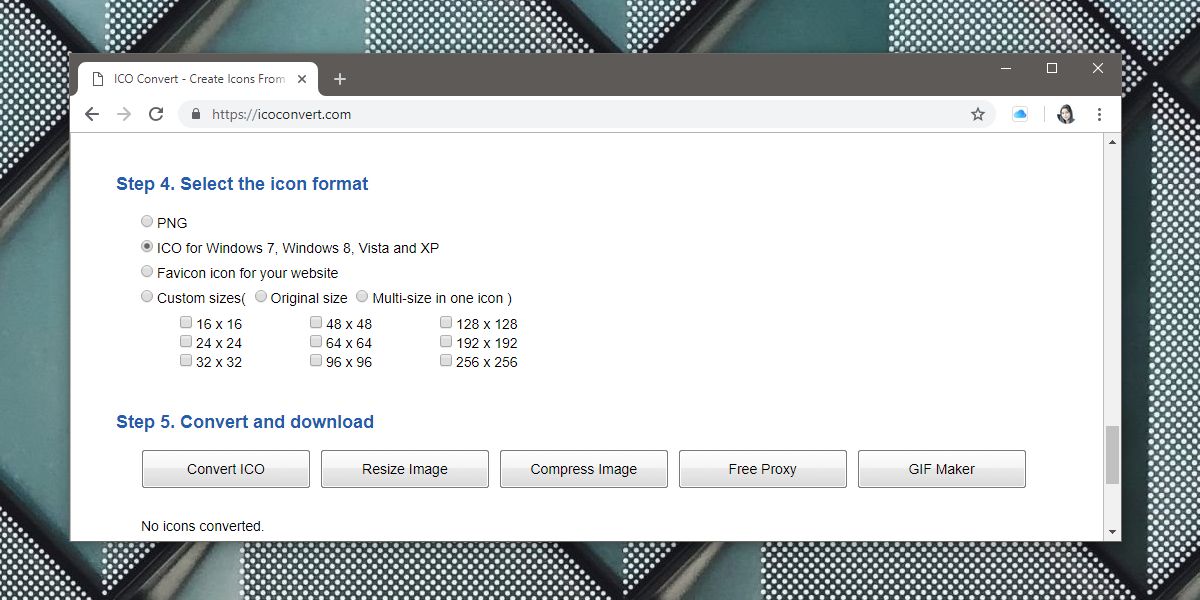Screen dimensions: 1200x600
Task: Check the 16 x 16 size box
Action: pos(186,322)
